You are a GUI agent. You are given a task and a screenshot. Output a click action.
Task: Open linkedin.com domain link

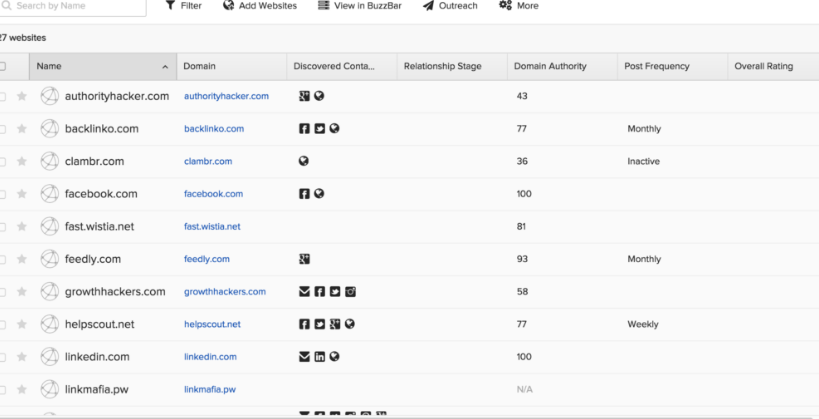pyautogui.click(x=210, y=357)
